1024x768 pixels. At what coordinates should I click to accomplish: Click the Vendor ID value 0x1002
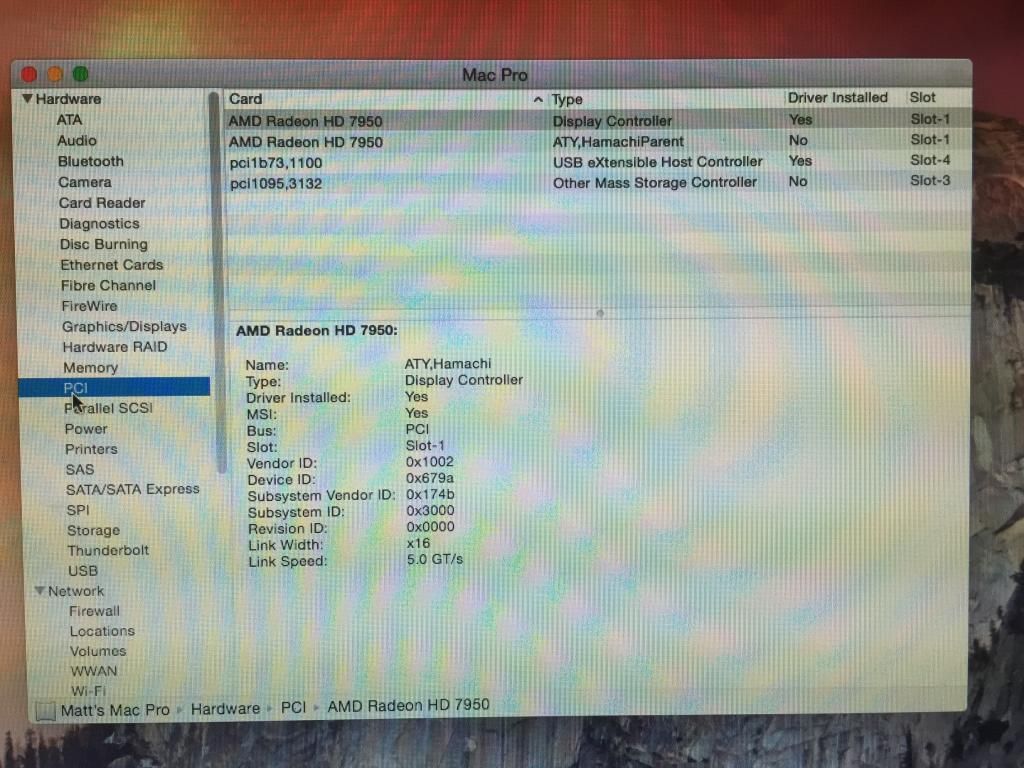[x=430, y=462]
